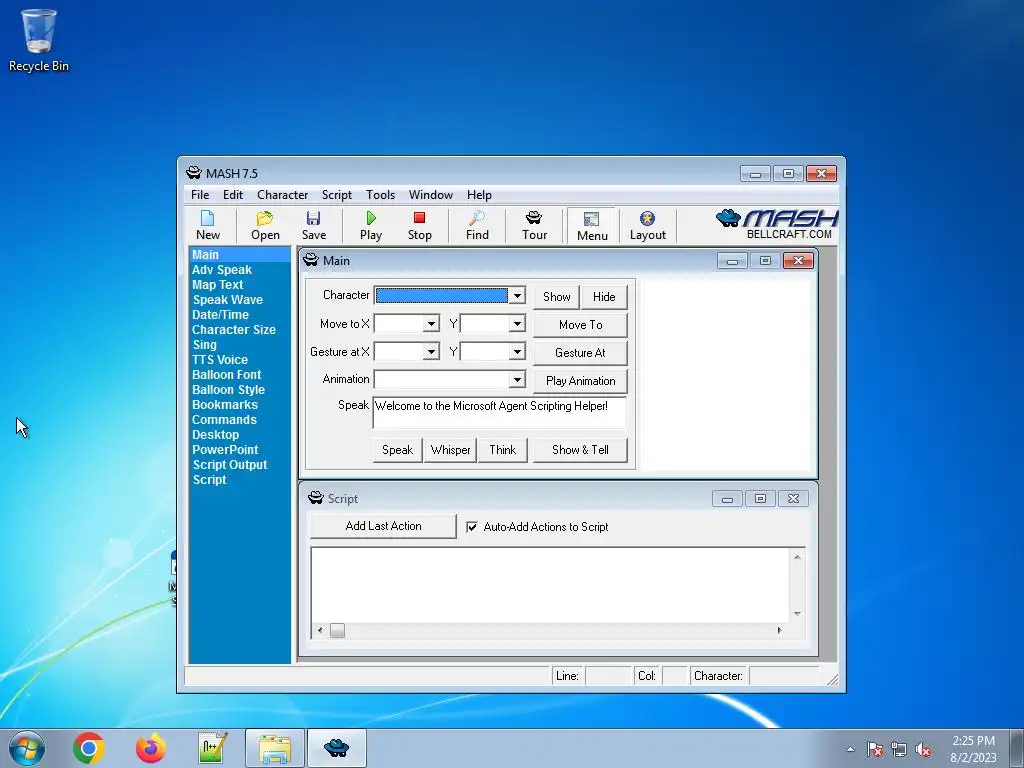Click the Add Last Action button
Screen dimensions: 1024x768
(383, 526)
